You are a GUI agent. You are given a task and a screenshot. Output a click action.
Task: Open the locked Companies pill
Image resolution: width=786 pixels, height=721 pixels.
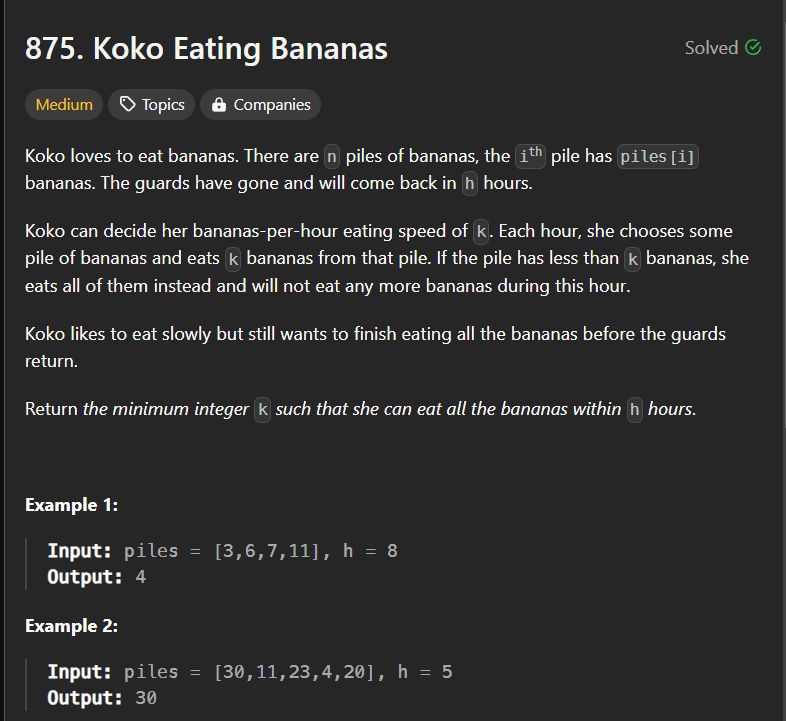pyautogui.click(x=261, y=104)
